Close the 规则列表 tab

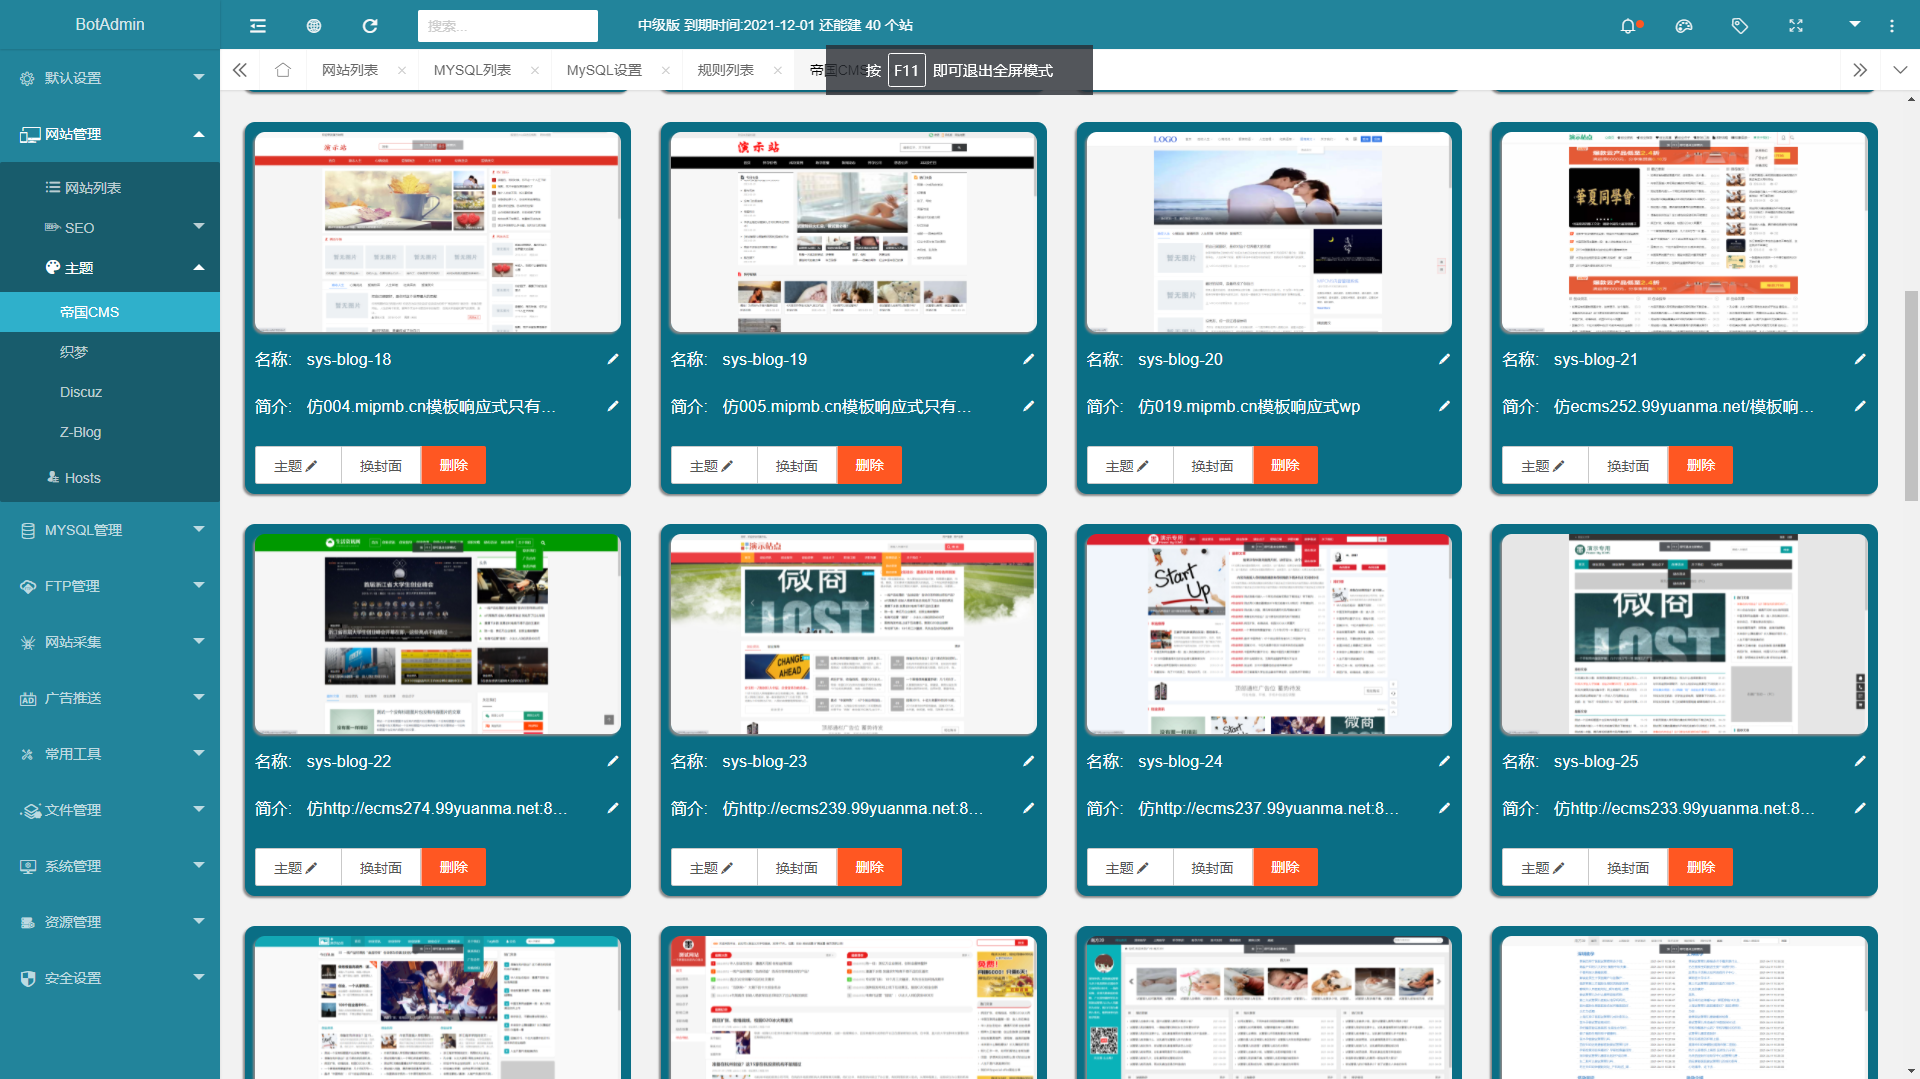click(778, 70)
